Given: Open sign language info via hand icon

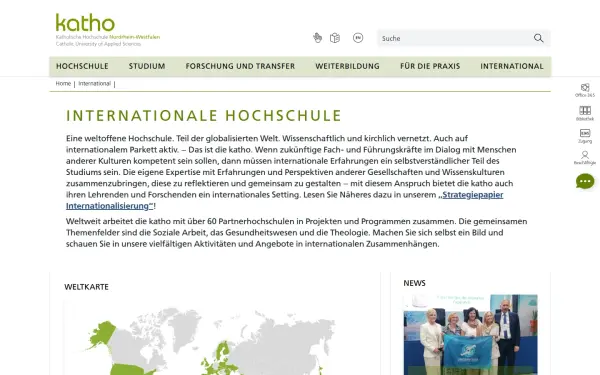Looking at the screenshot, I should pyautogui.click(x=317, y=38).
